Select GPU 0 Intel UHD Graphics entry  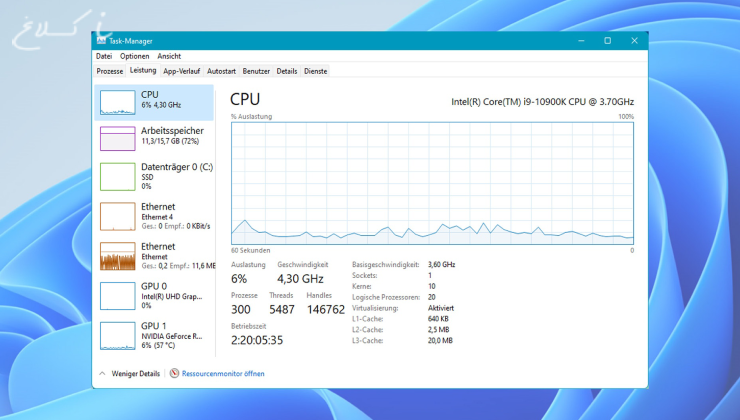coord(154,296)
